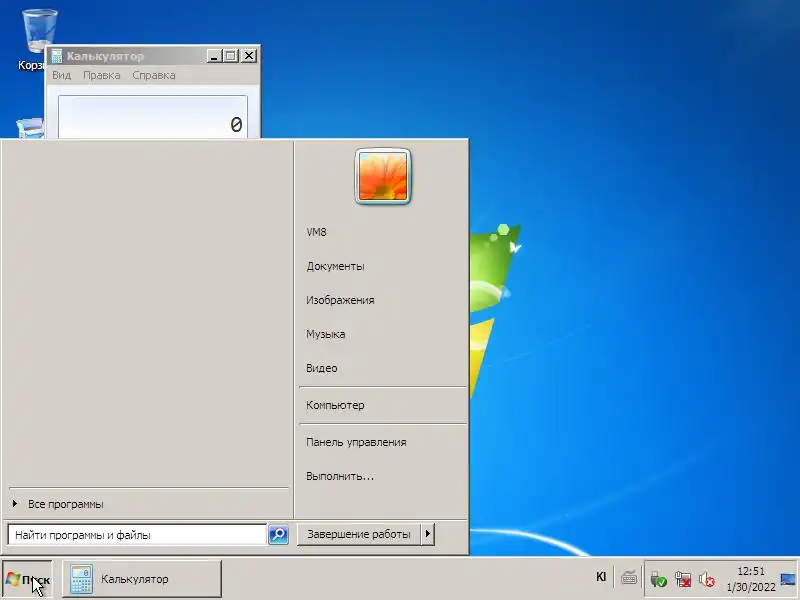Open Документы from the Start menu

[x=335, y=266]
